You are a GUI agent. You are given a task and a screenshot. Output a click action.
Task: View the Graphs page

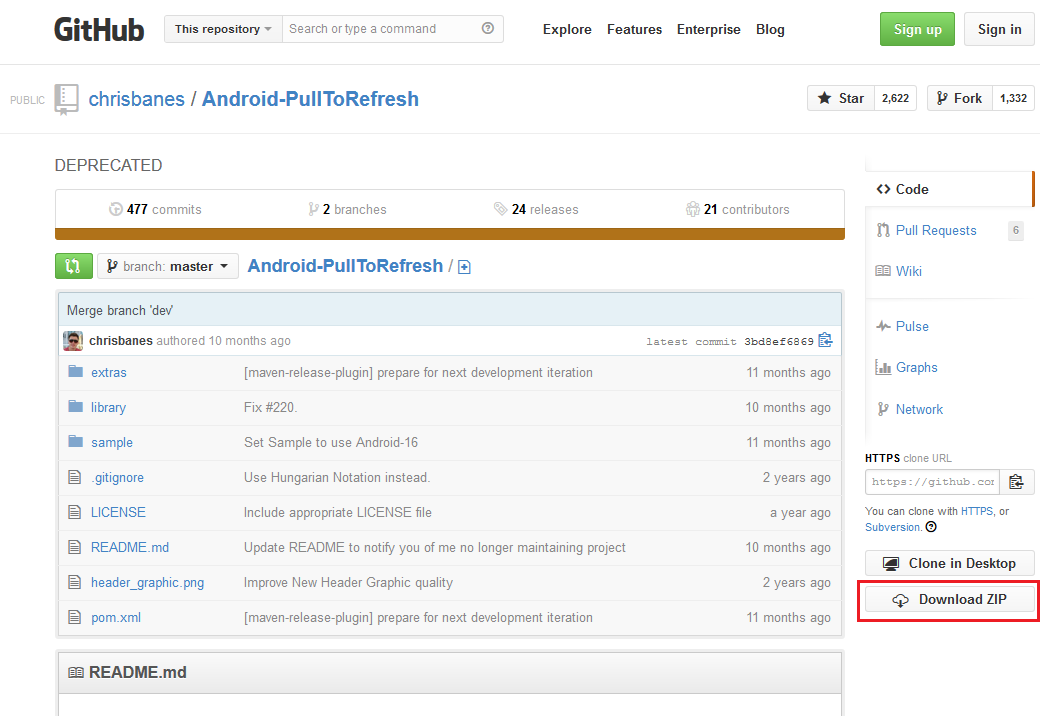pos(916,367)
